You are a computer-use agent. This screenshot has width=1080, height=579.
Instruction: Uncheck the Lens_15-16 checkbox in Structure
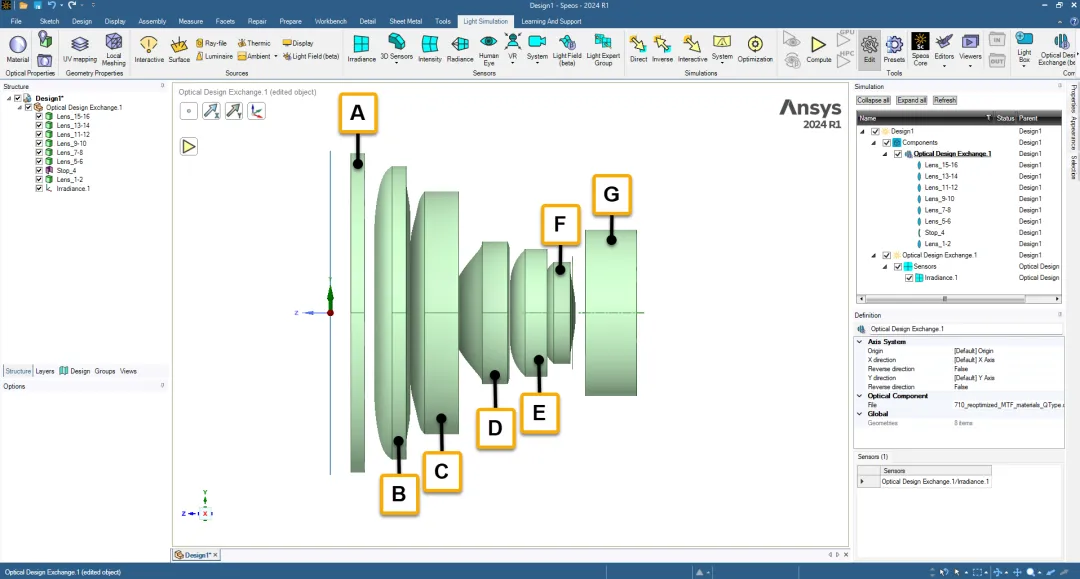point(39,116)
